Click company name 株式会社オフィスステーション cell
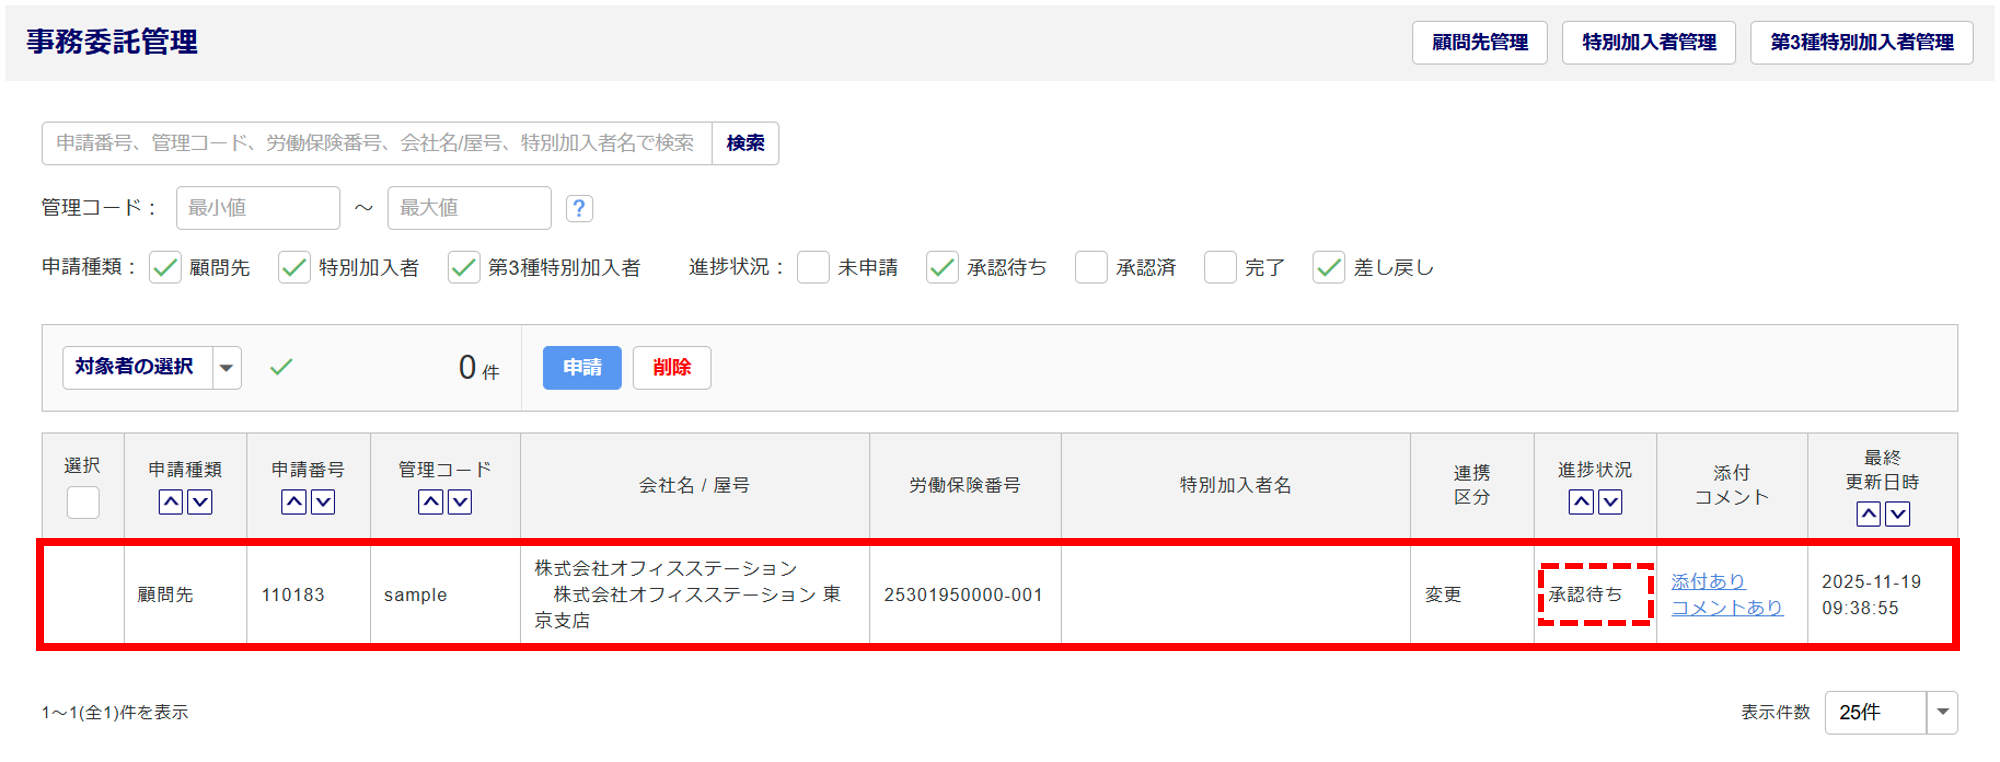The height and width of the screenshot is (762, 2000). pyautogui.click(x=694, y=594)
